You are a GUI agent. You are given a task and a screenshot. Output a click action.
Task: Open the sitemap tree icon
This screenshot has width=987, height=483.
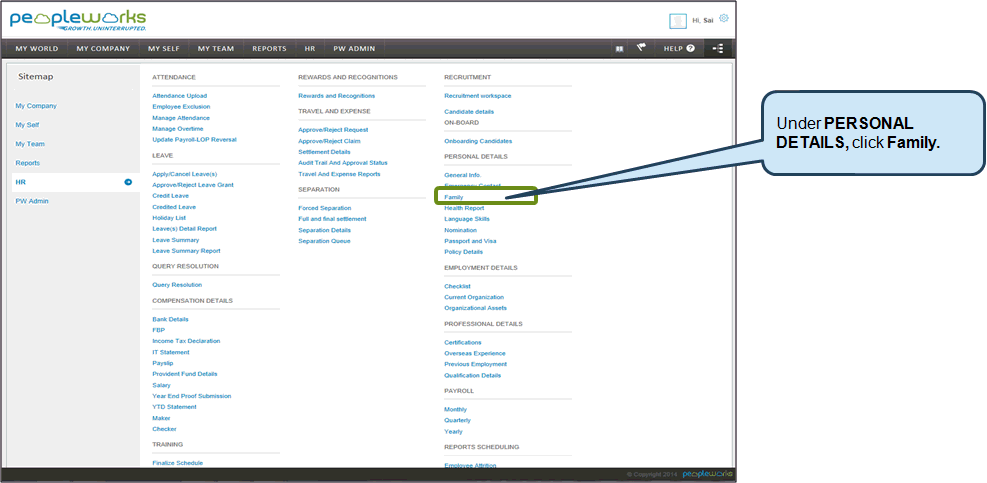[x=717, y=48]
